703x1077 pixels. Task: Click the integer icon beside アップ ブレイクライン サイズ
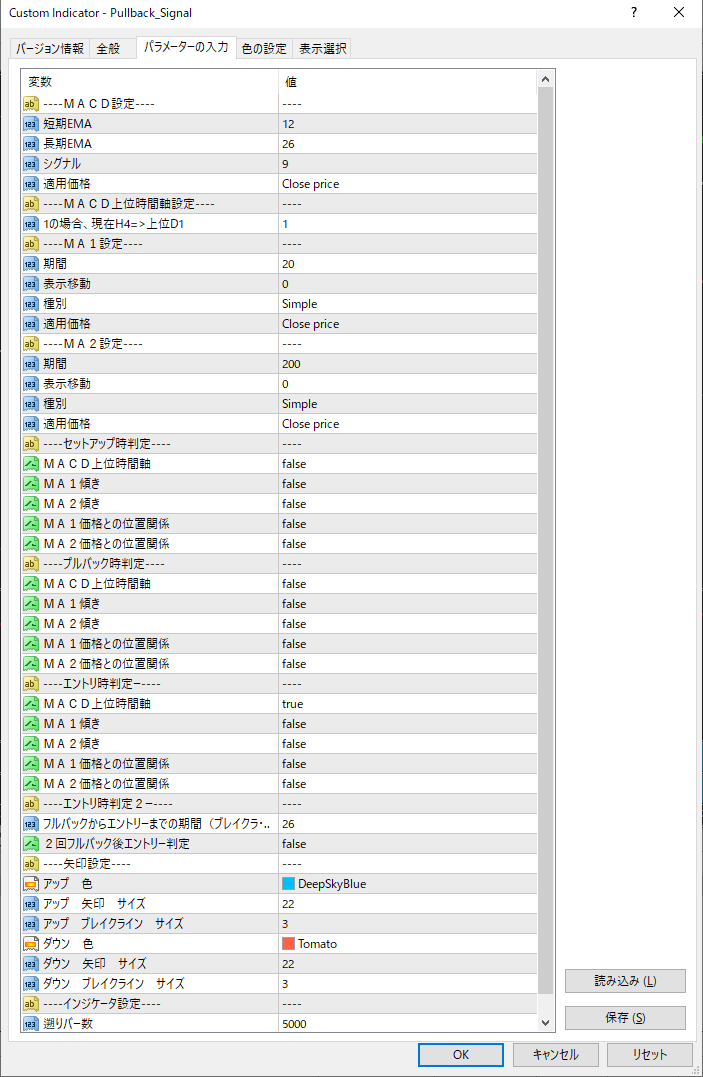[x=31, y=924]
